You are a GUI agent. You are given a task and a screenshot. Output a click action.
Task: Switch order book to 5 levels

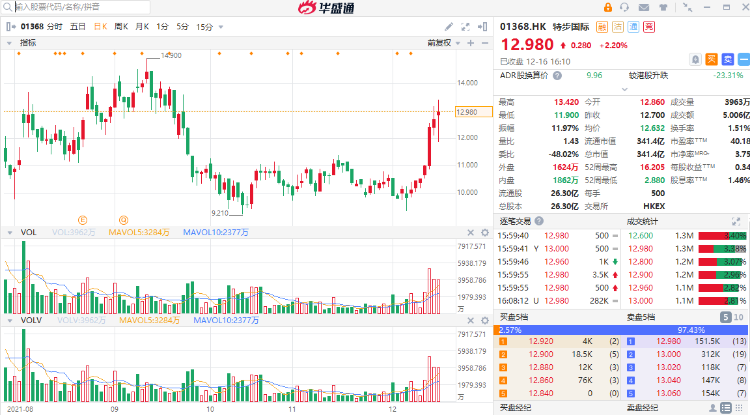coord(726,317)
